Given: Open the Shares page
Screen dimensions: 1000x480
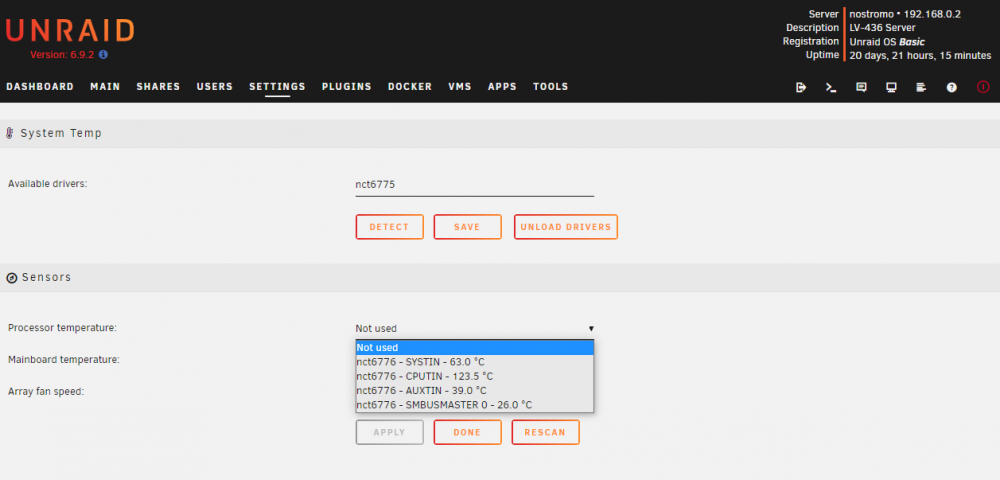Looking at the screenshot, I should pos(158,87).
